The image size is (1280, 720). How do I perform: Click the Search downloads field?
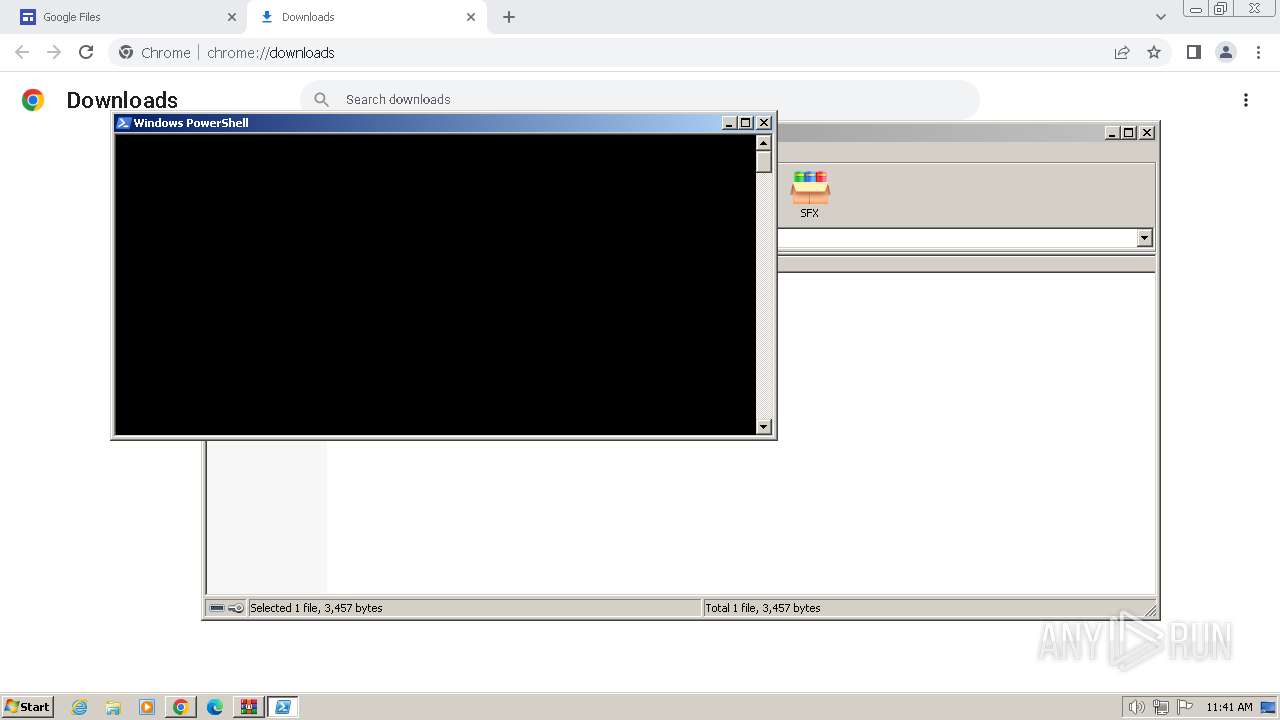tap(640, 99)
